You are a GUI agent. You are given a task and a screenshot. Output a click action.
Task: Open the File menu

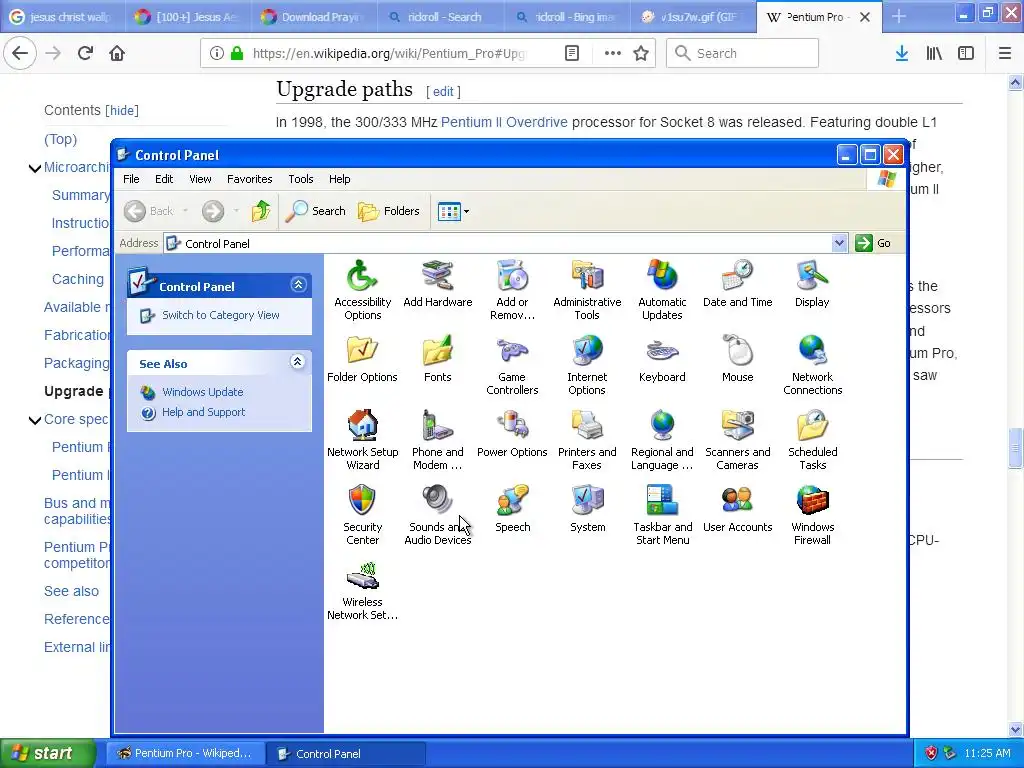[x=131, y=179]
